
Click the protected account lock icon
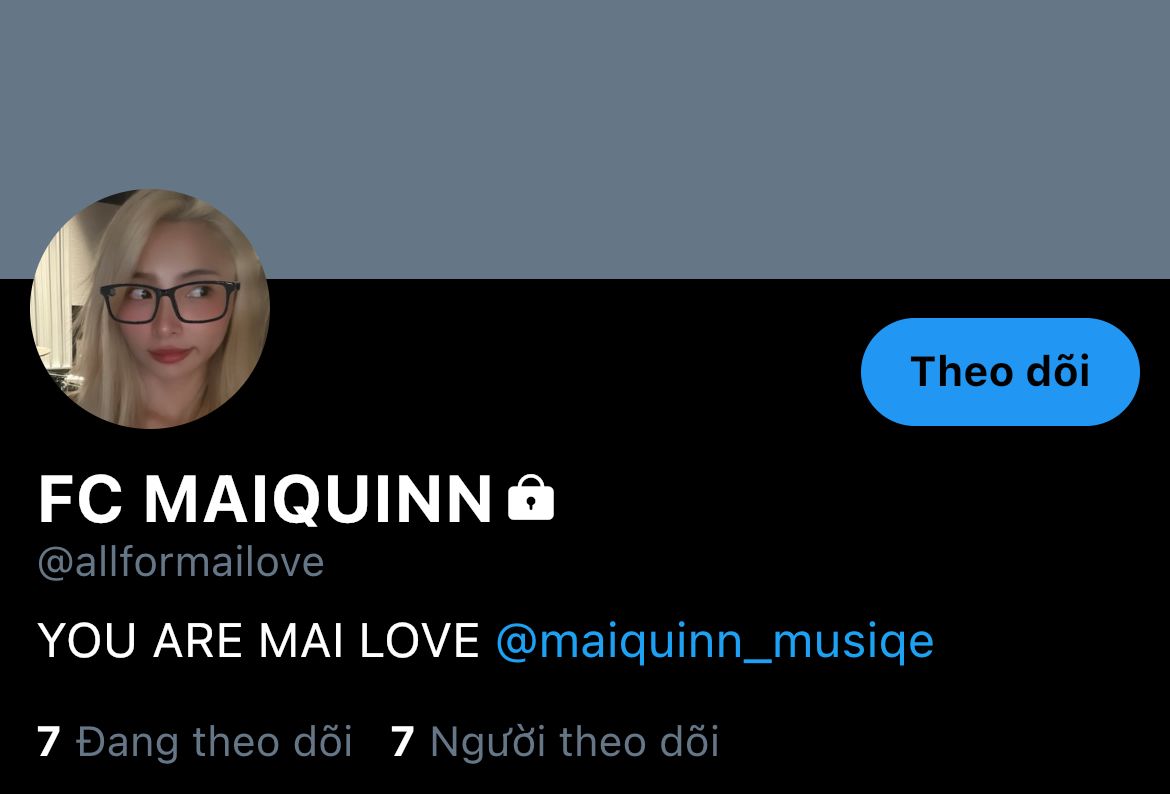pos(531,497)
